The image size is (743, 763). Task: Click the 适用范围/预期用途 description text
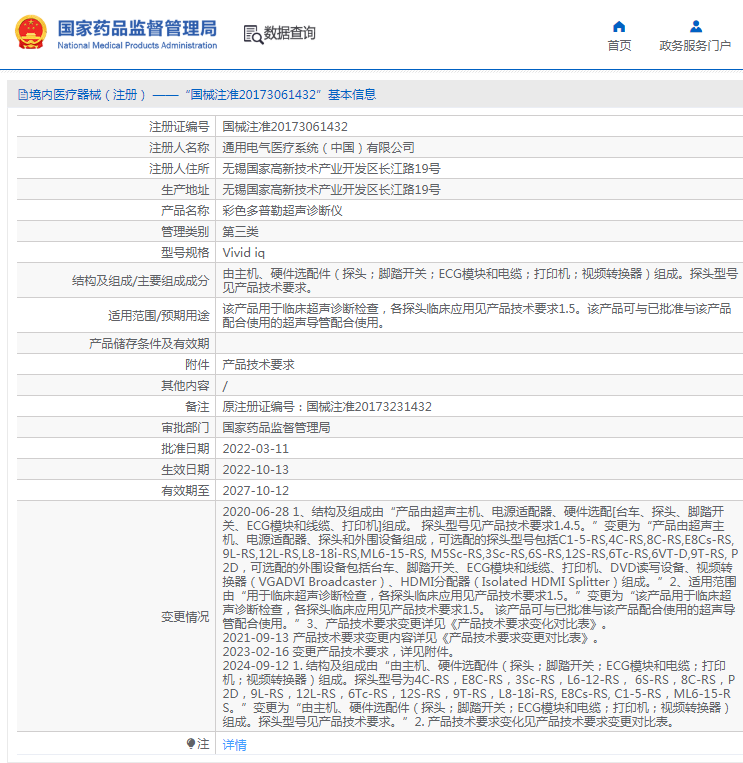tap(477, 315)
